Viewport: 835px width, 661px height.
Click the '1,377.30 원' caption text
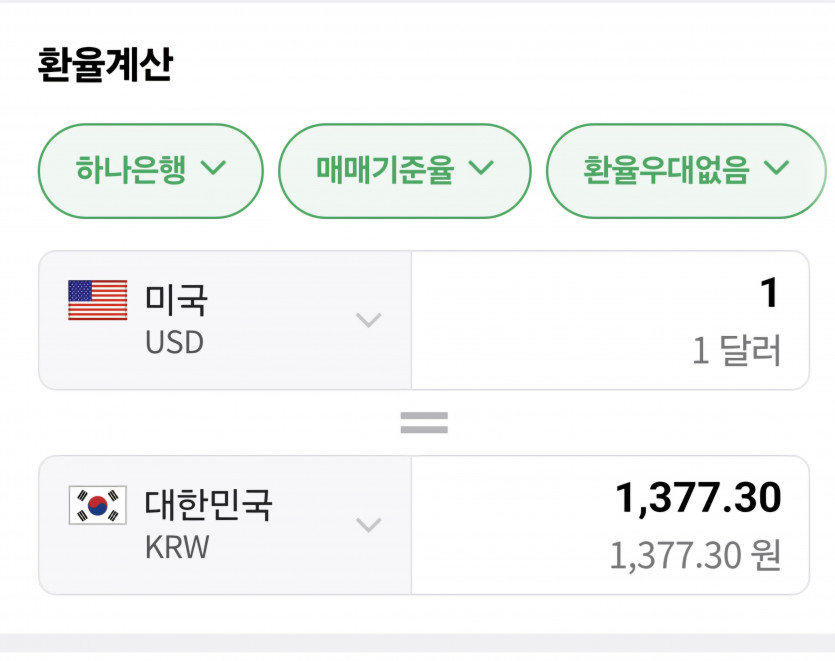(x=695, y=556)
